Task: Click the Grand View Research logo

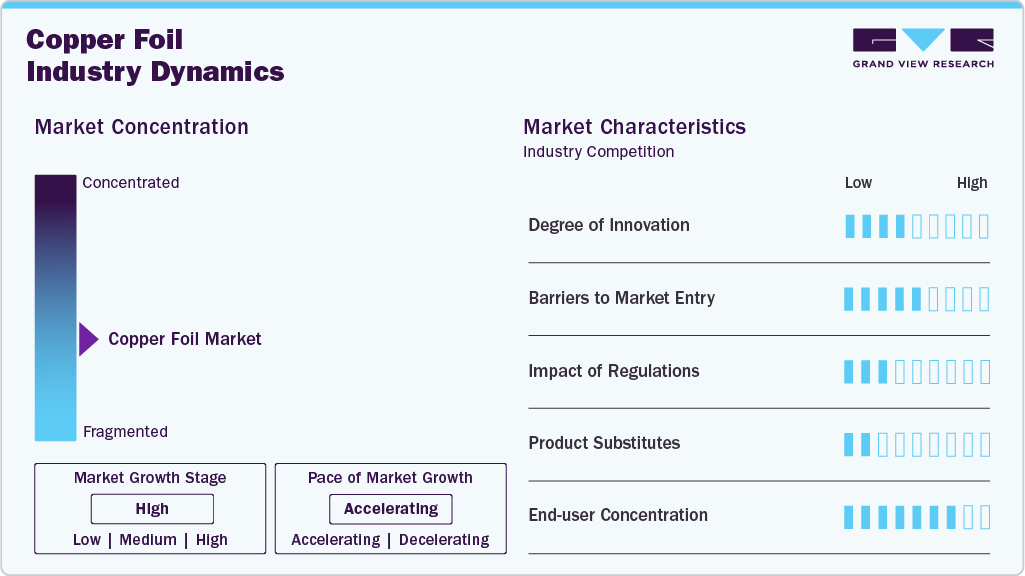Action: 922,48
